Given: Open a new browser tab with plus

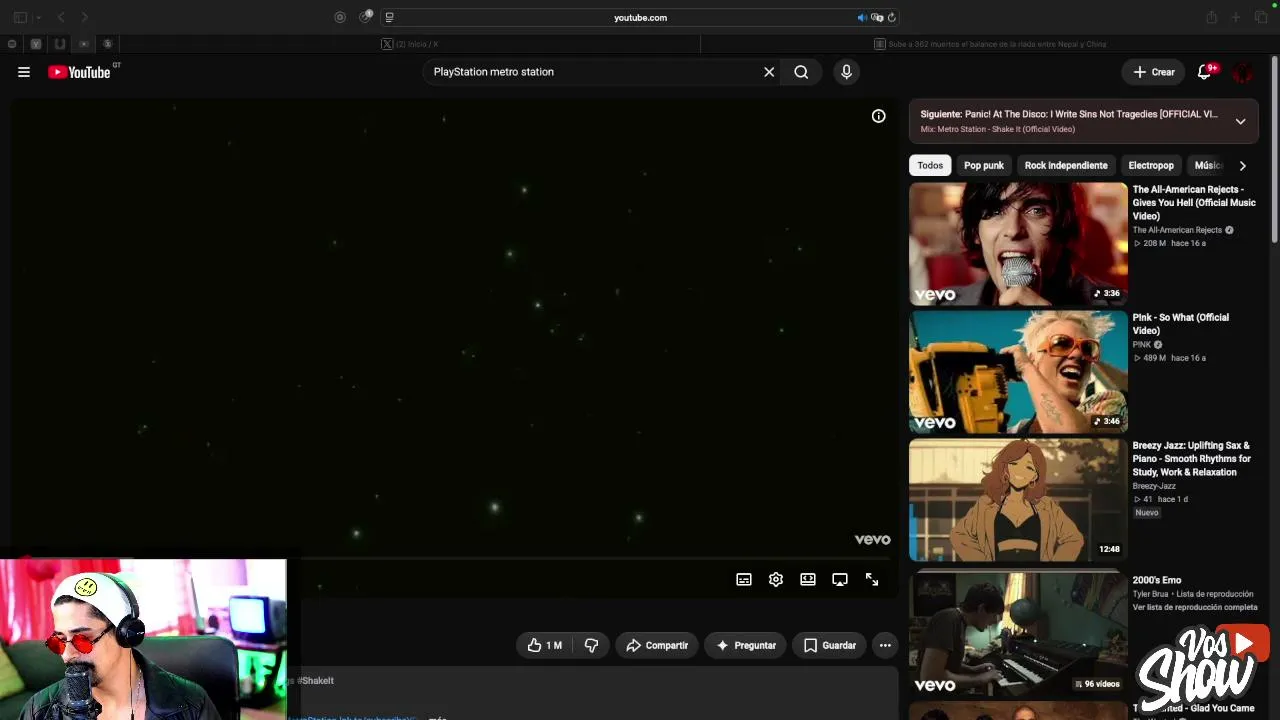Looking at the screenshot, I should click(1236, 17).
